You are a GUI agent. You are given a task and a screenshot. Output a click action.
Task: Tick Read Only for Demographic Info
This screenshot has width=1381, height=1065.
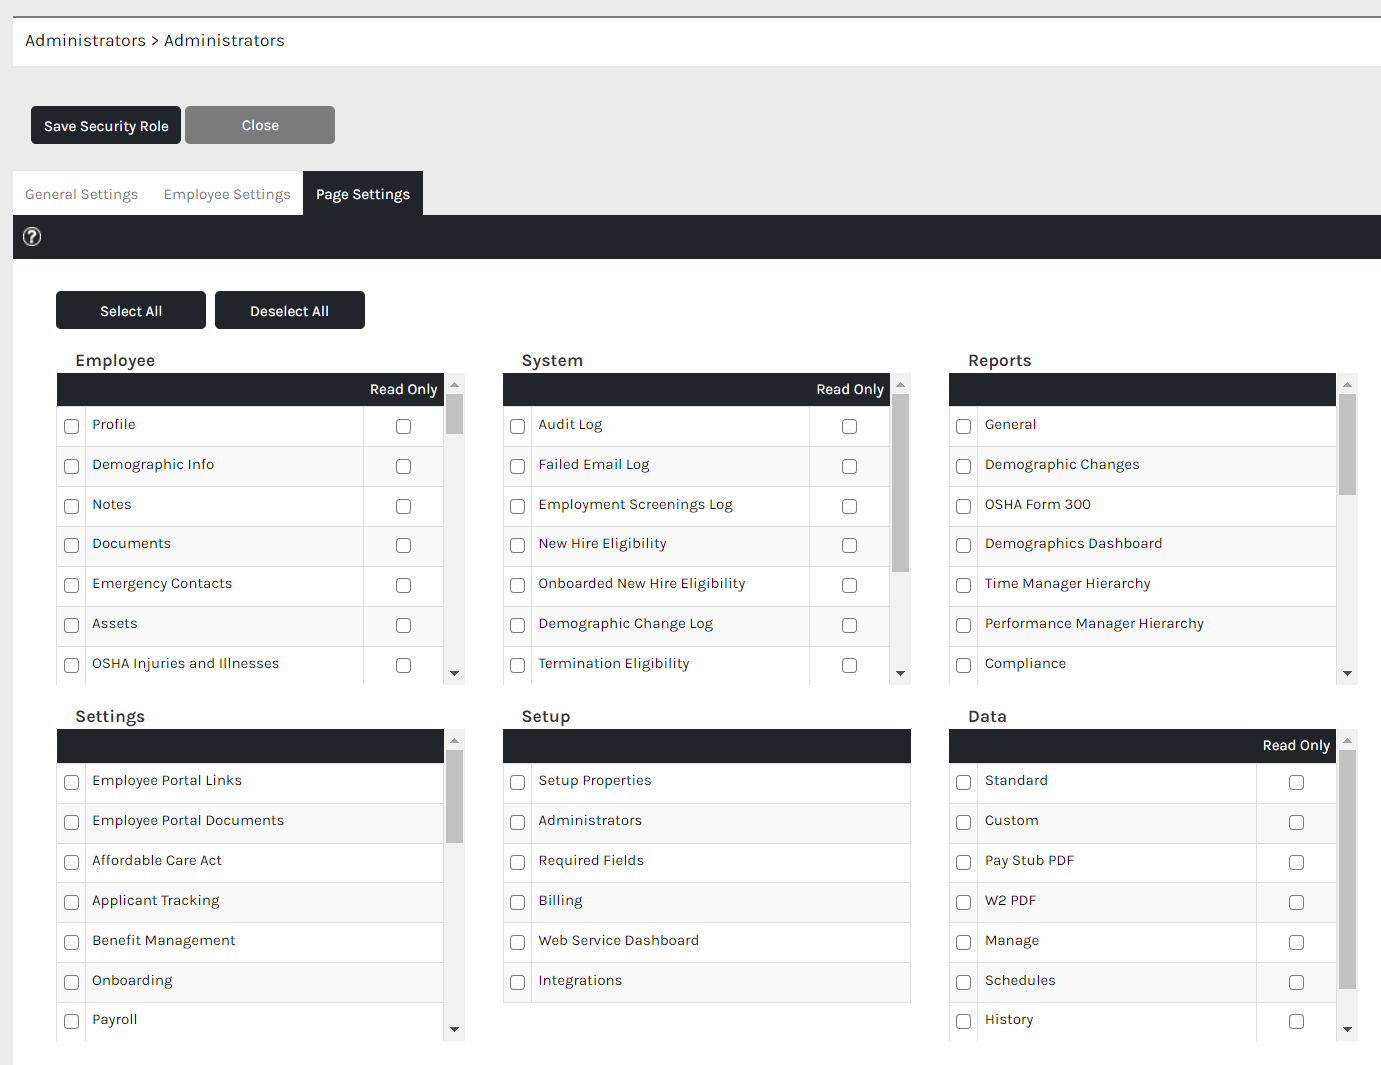point(404,466)
